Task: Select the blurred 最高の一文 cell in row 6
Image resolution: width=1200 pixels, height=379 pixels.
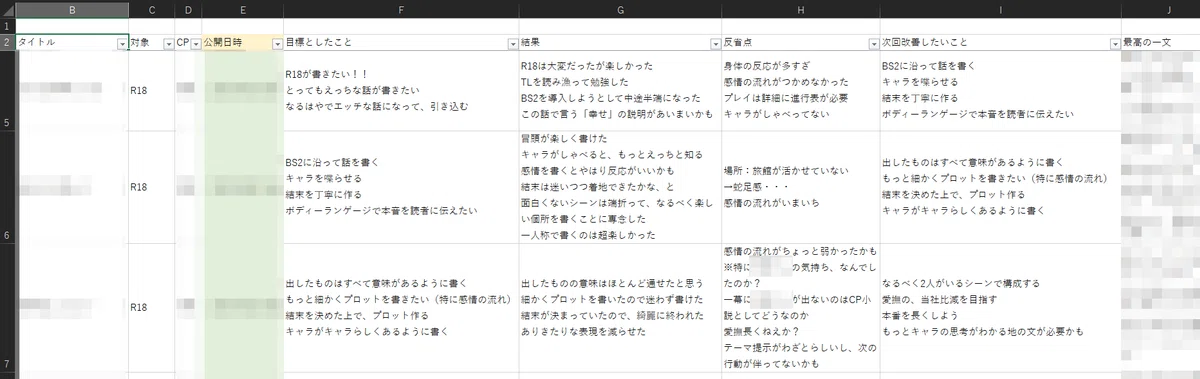Action: click(x=1161, y=187)
